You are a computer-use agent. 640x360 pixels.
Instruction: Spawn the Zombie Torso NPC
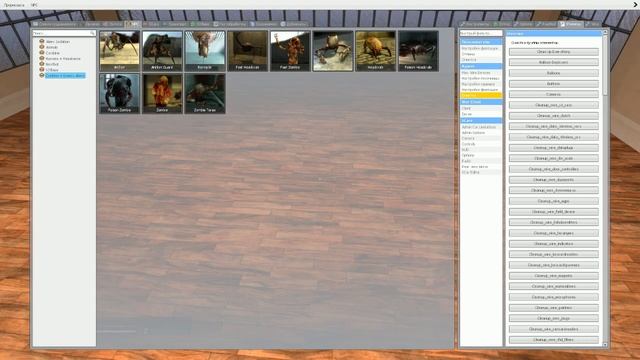(x=205, y=93)
